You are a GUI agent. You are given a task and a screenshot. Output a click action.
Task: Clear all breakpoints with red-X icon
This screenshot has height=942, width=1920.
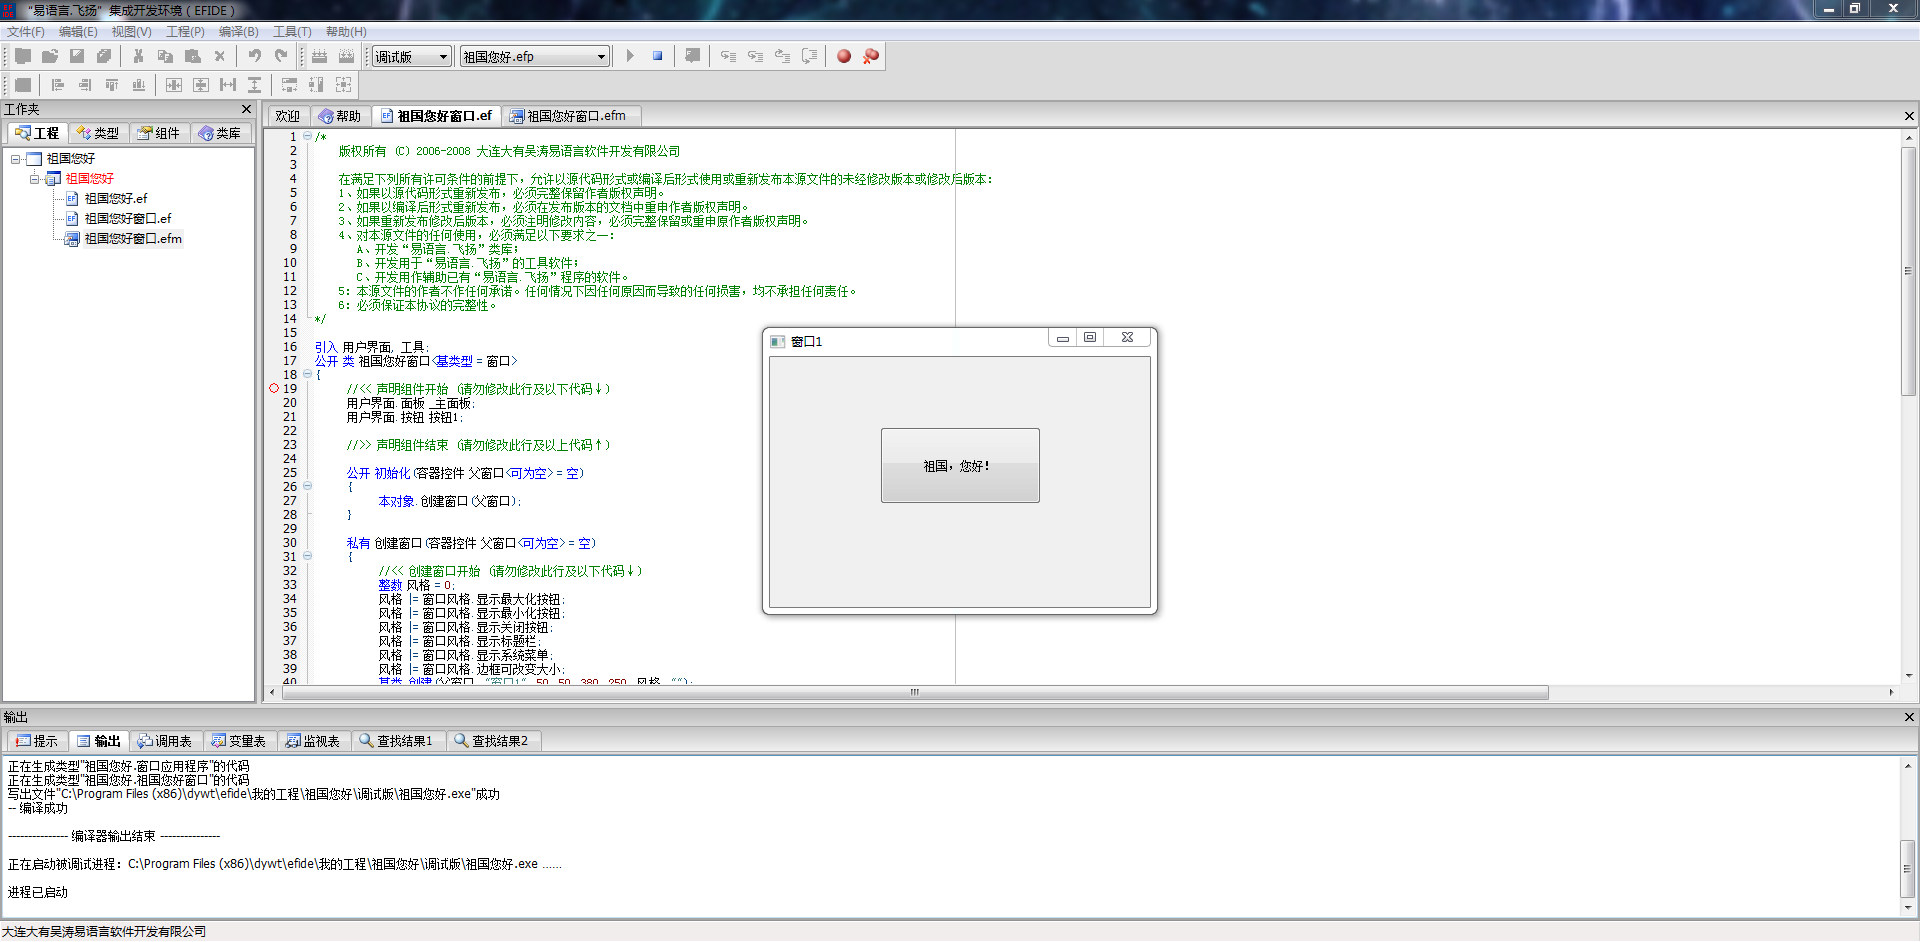(x=871, y=56)
